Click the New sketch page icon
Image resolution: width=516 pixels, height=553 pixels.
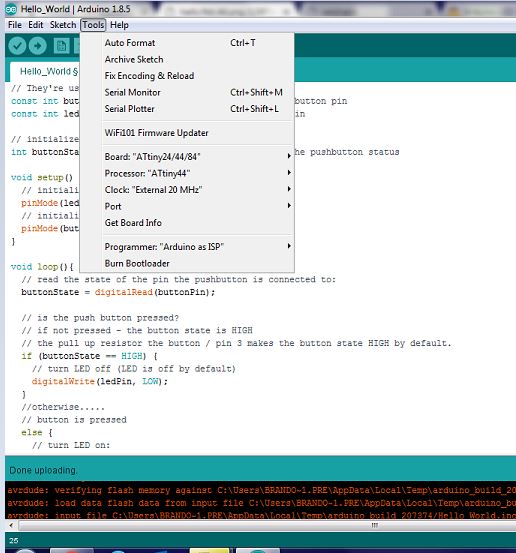tap(61, 46)
